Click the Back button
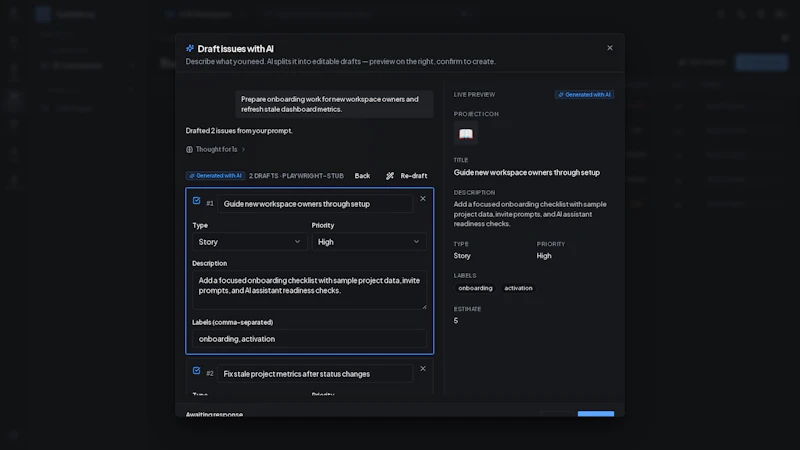 point(362,176)
